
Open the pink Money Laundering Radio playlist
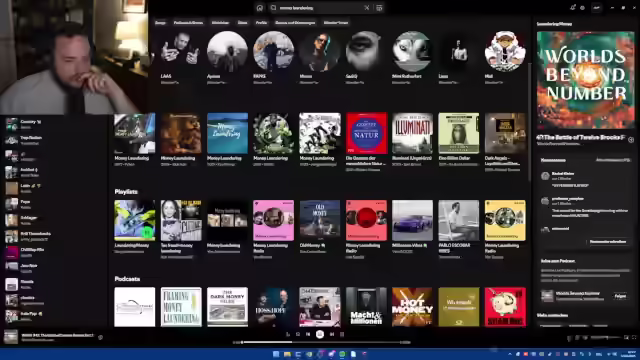[x=273, y=220]
